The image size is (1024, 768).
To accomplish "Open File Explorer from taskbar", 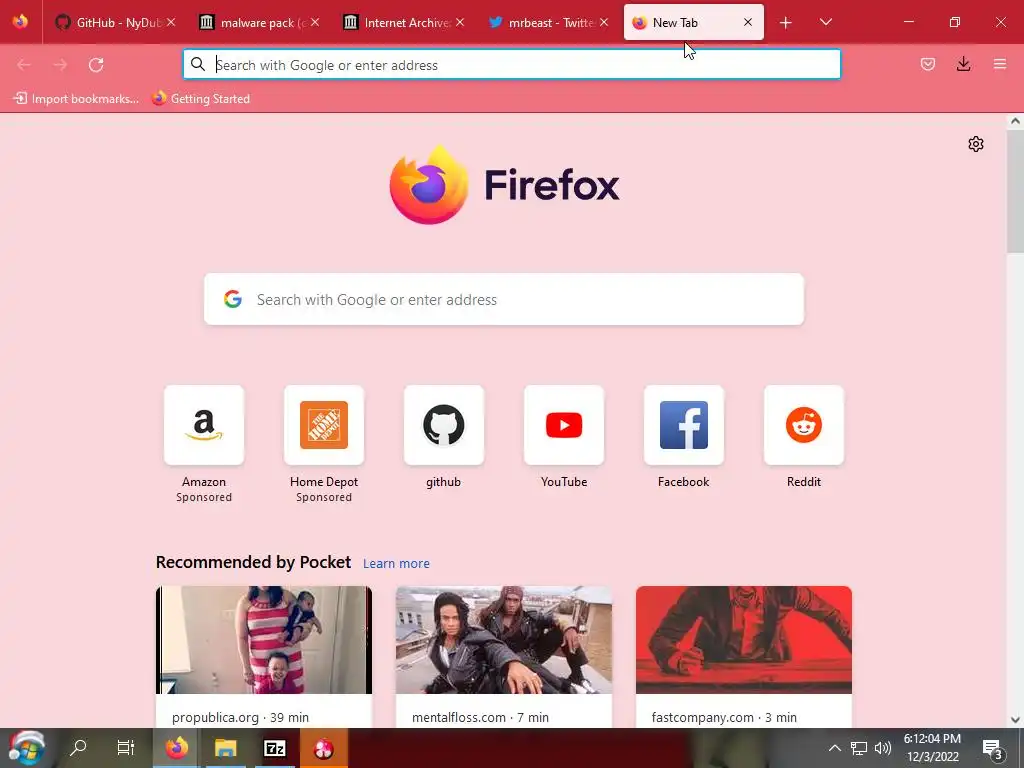I will (226, 748).
